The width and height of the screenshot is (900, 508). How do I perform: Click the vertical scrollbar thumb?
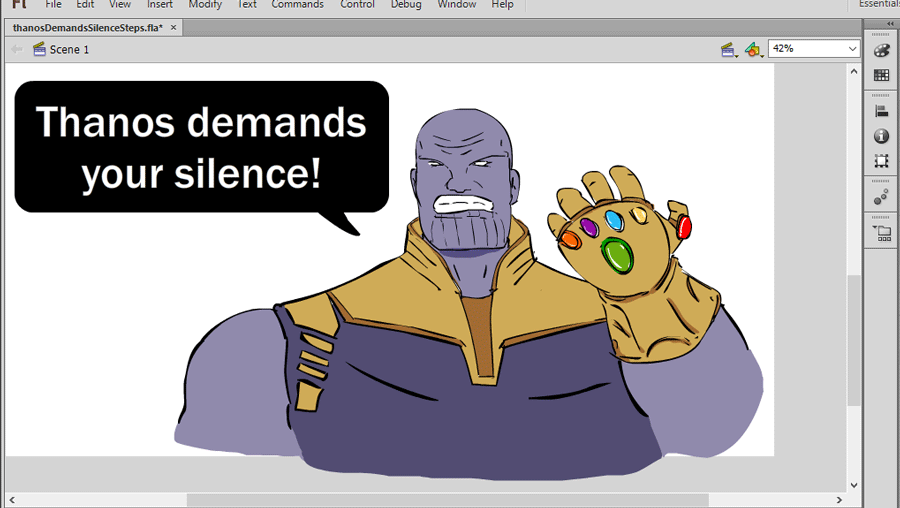(854, 340)
